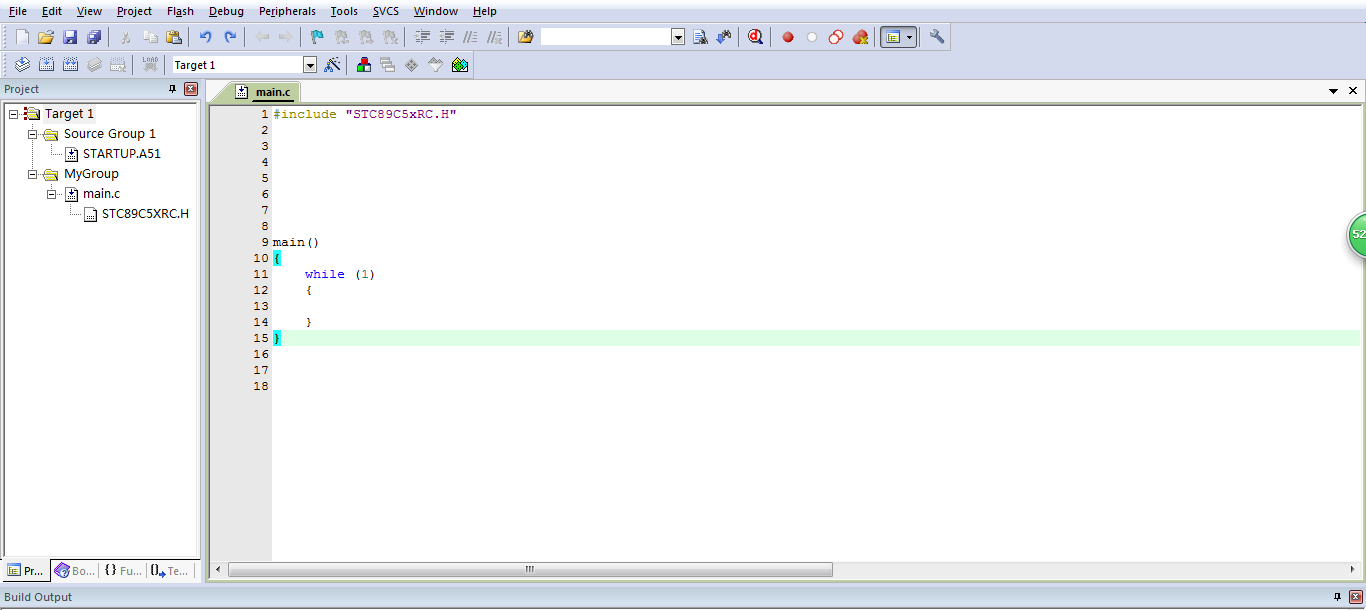Select STARTUP.A51 in the project tree
The width and height of the screenshot is (1366, 610).
(122, 154)
